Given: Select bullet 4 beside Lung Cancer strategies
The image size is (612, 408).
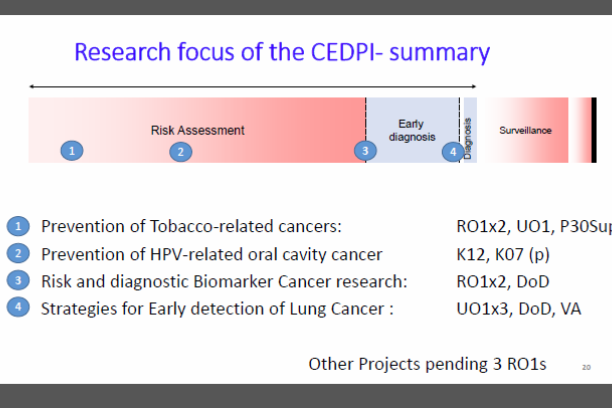Looking at the screenshot, I should (20, 308).
